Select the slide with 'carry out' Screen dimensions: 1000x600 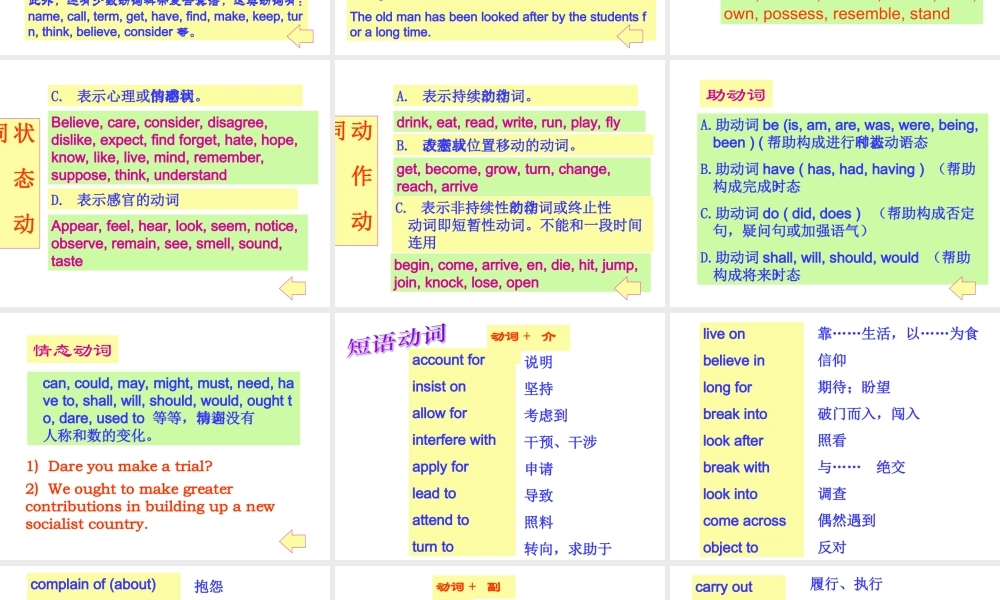tap(835, 583)
